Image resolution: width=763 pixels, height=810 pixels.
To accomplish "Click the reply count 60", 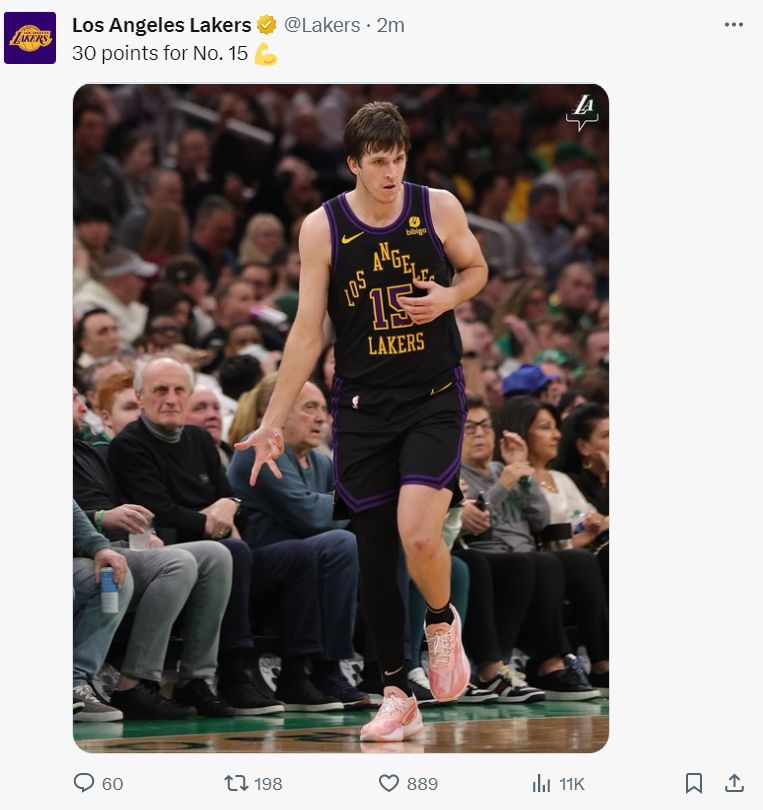I will (x=113, y=784).
